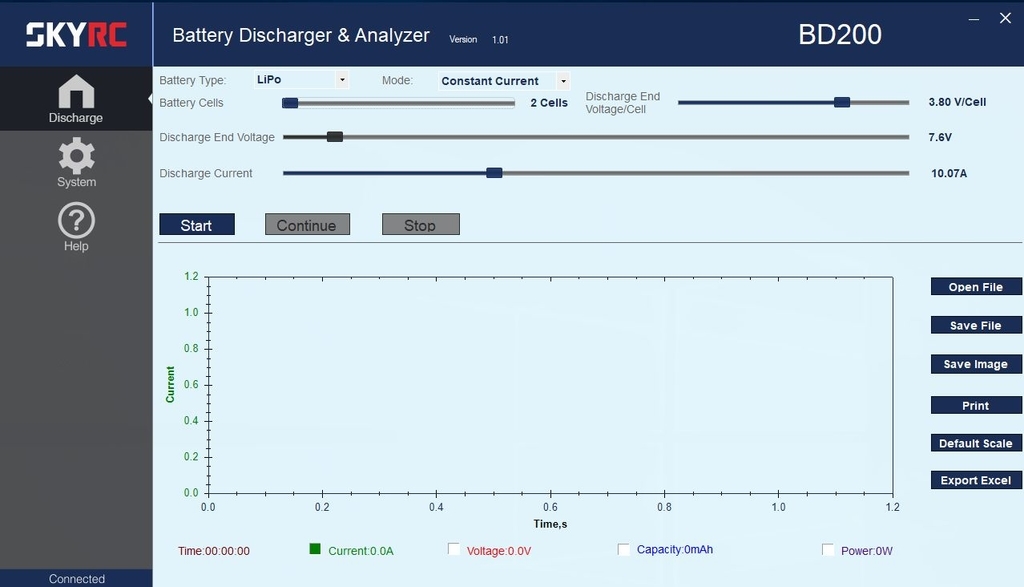Click the Battery Cells slider handle
Screen dimensions: 1024x587
[x=290, y=103]
